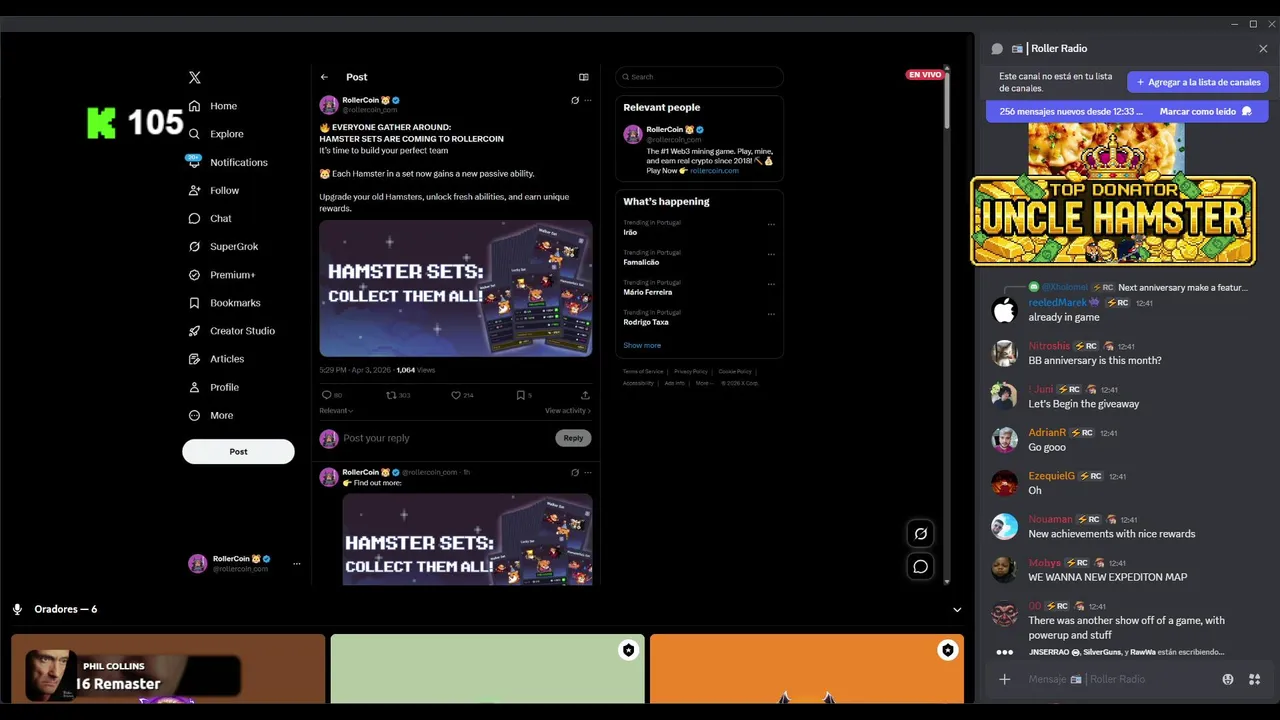This screenshot has width=1280, height=720.
Task: Open the trending topic Irão
Action: coord(630,232)
